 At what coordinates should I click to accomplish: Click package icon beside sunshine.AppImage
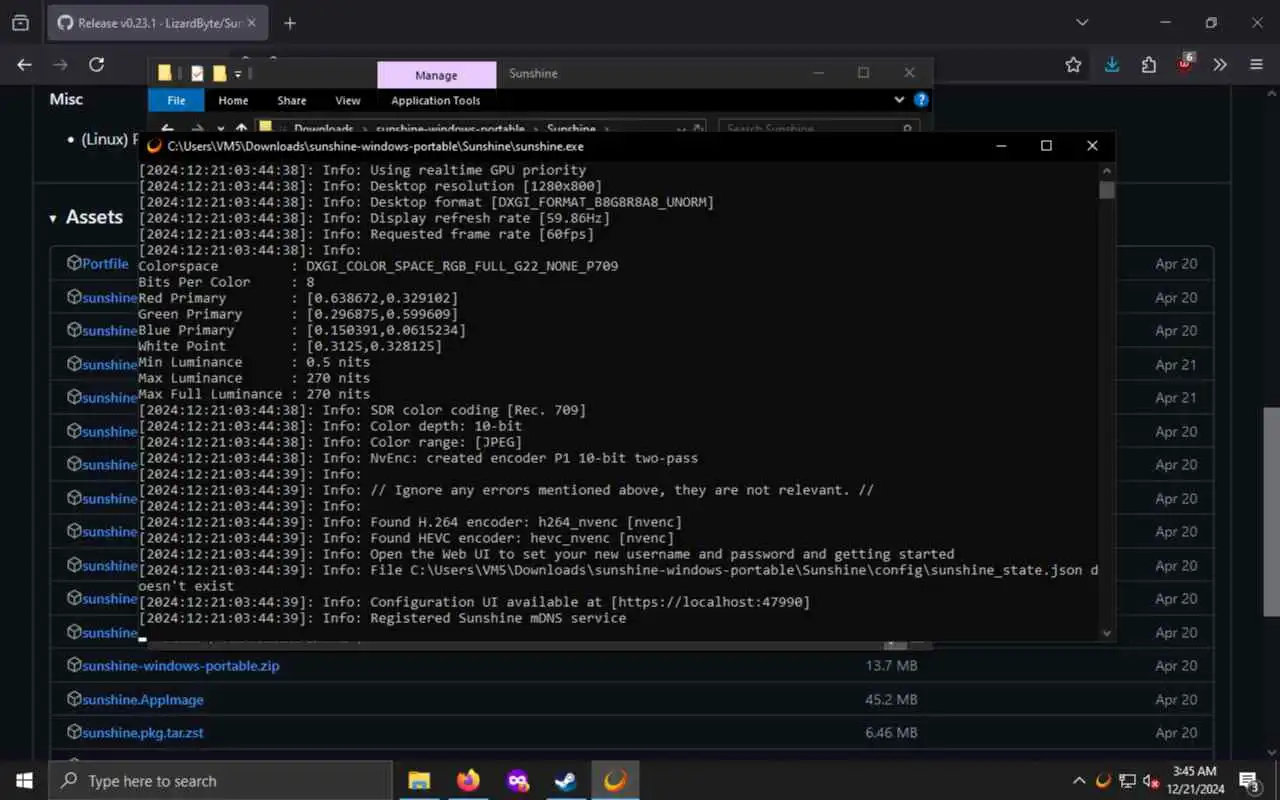click(74, 698)
